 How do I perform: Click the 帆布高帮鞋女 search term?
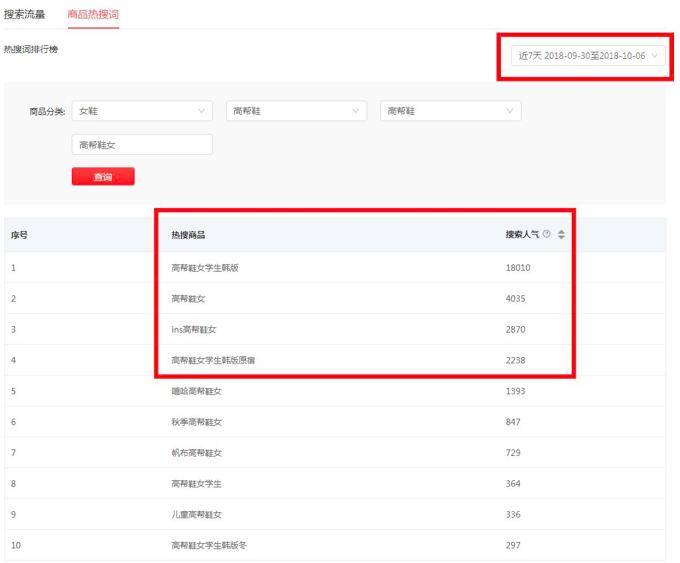[x=196, y=453]
